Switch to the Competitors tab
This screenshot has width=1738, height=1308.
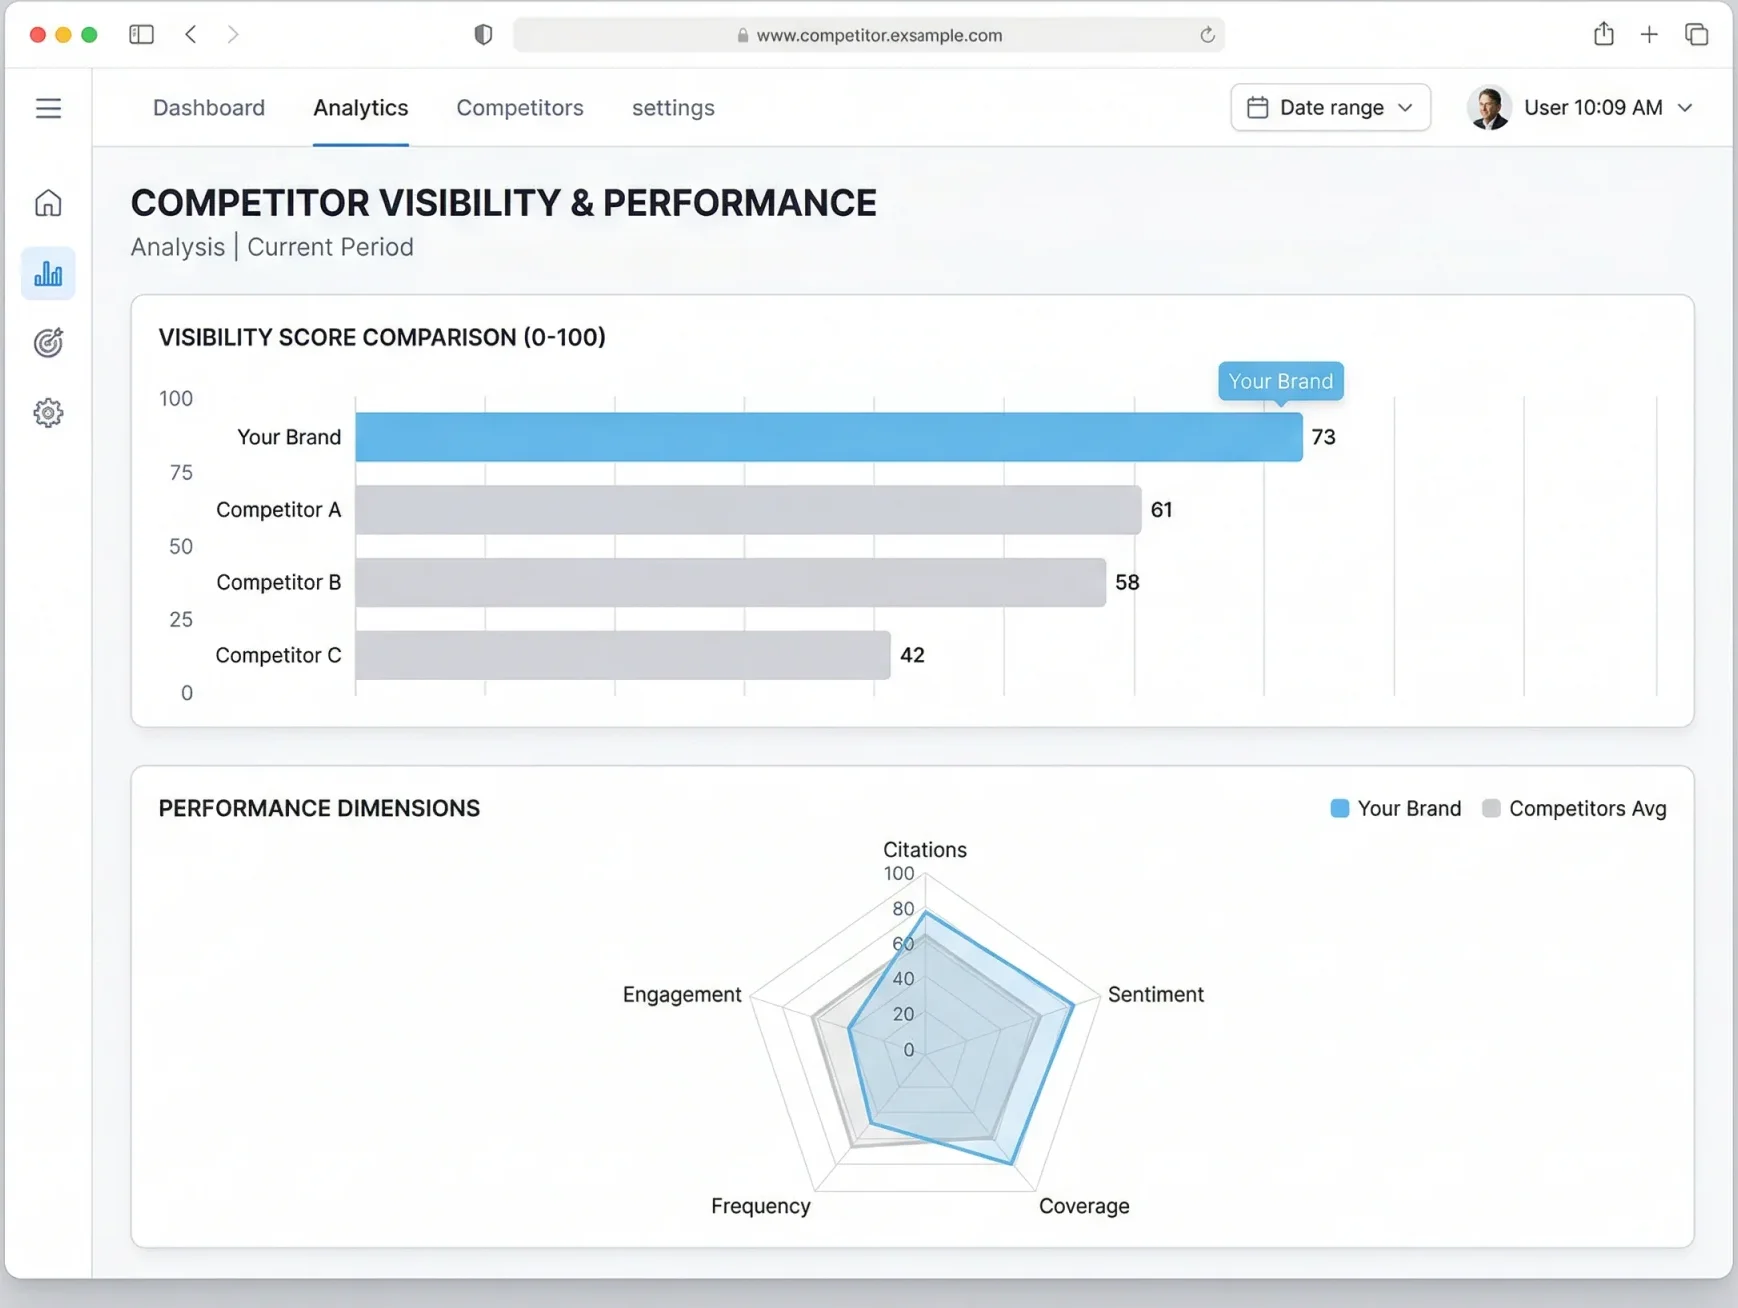519,107
